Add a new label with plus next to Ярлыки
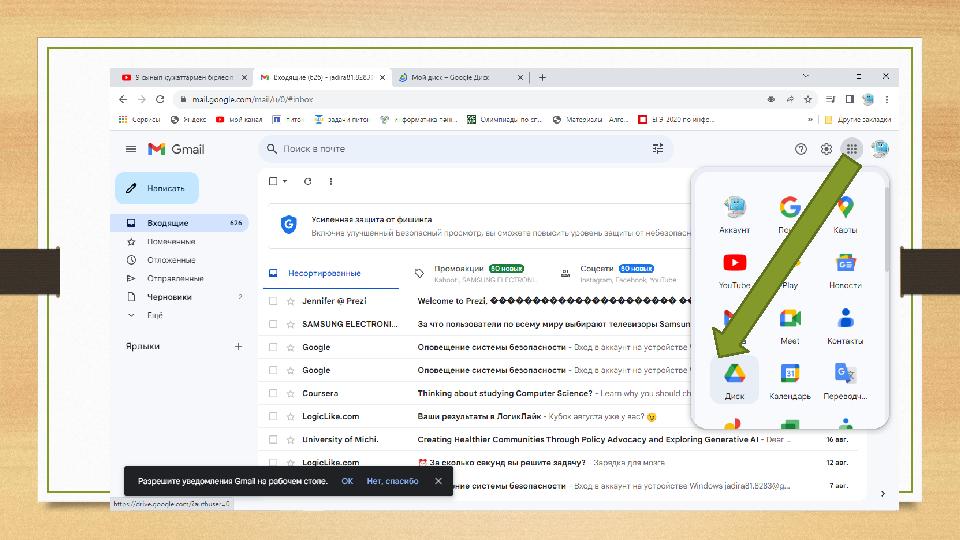The width and height of the screenshot is (960, 540). click(x=238, y=347)
